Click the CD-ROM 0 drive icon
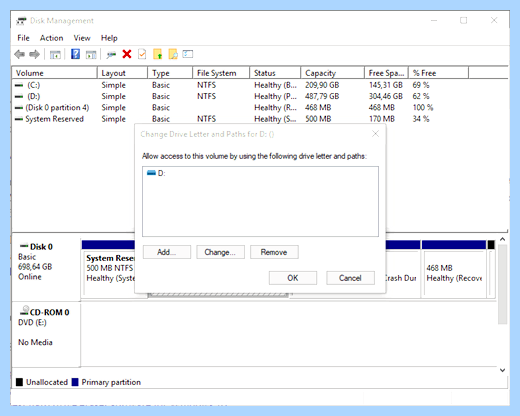 click(x=24, y=311)
